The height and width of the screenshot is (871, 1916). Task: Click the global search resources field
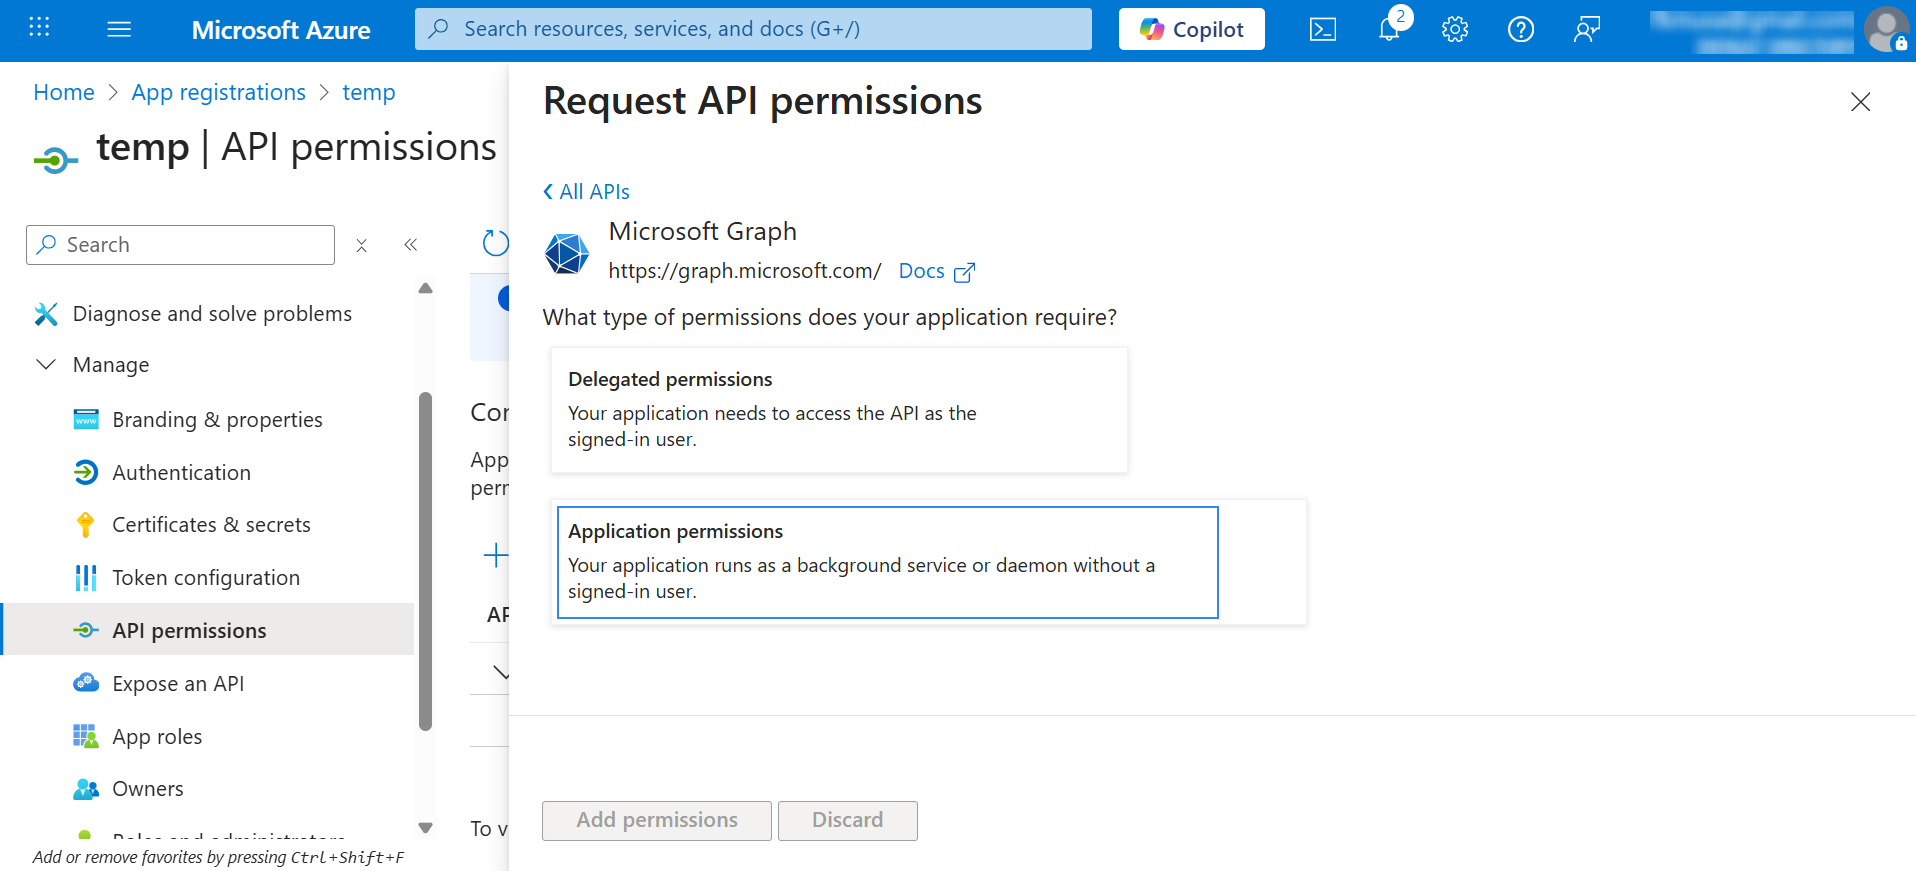752,29
